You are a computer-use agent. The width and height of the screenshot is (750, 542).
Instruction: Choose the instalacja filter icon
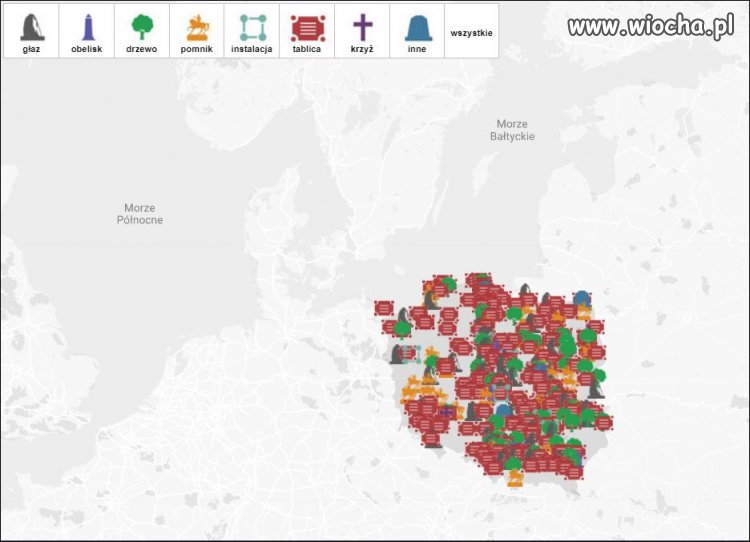(252, 32)
